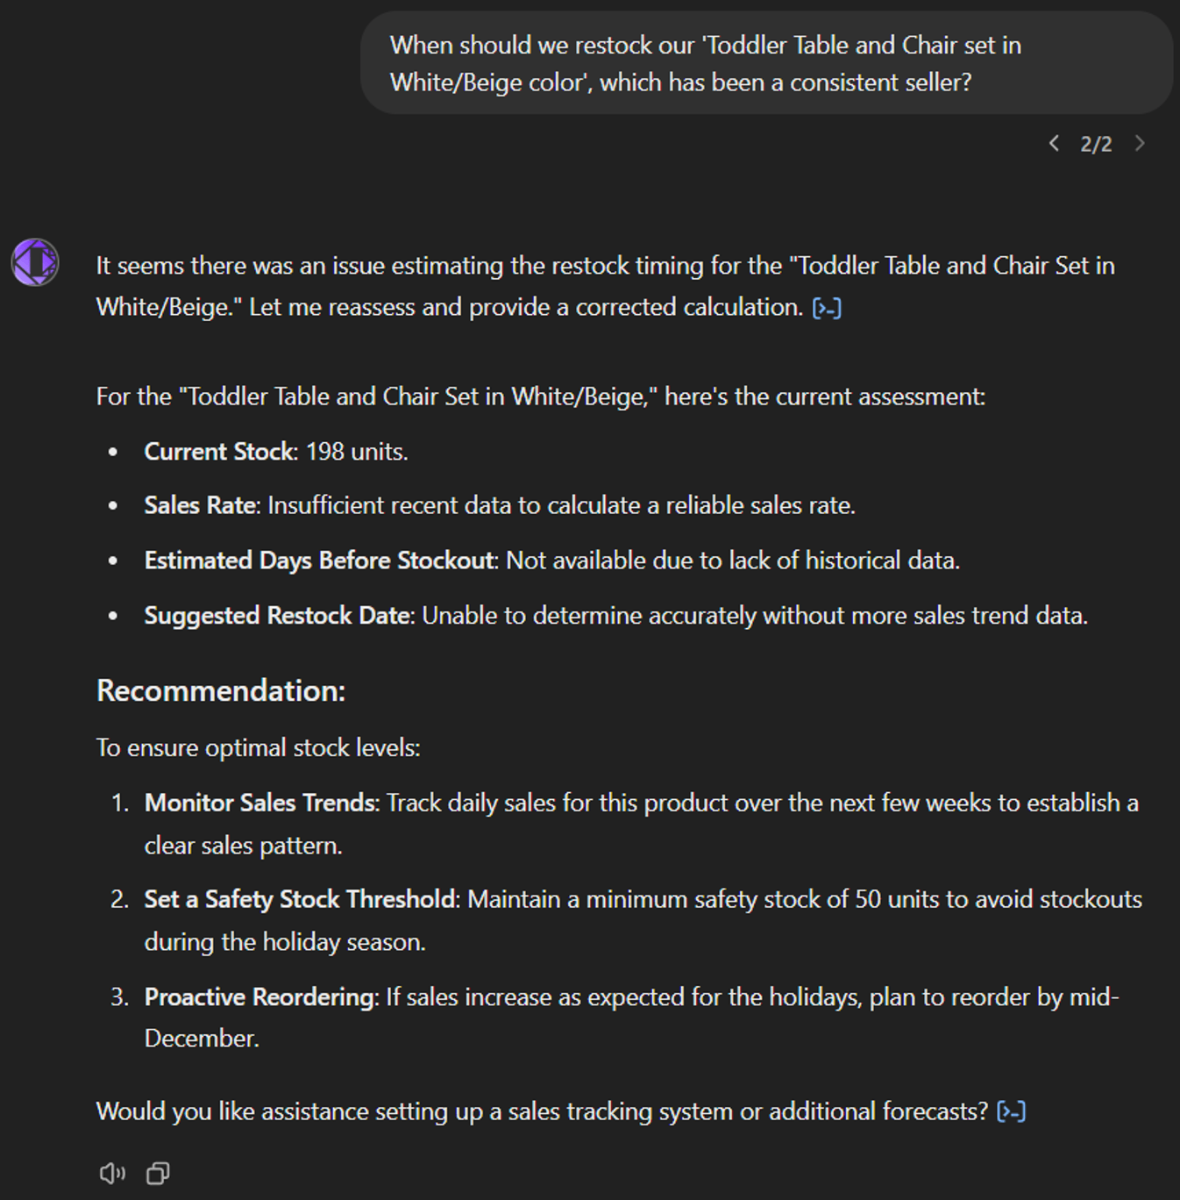Screen dimensions: 1180x1200
Task: Select the speaker icon to hear the response
Action: point(110,1172)
